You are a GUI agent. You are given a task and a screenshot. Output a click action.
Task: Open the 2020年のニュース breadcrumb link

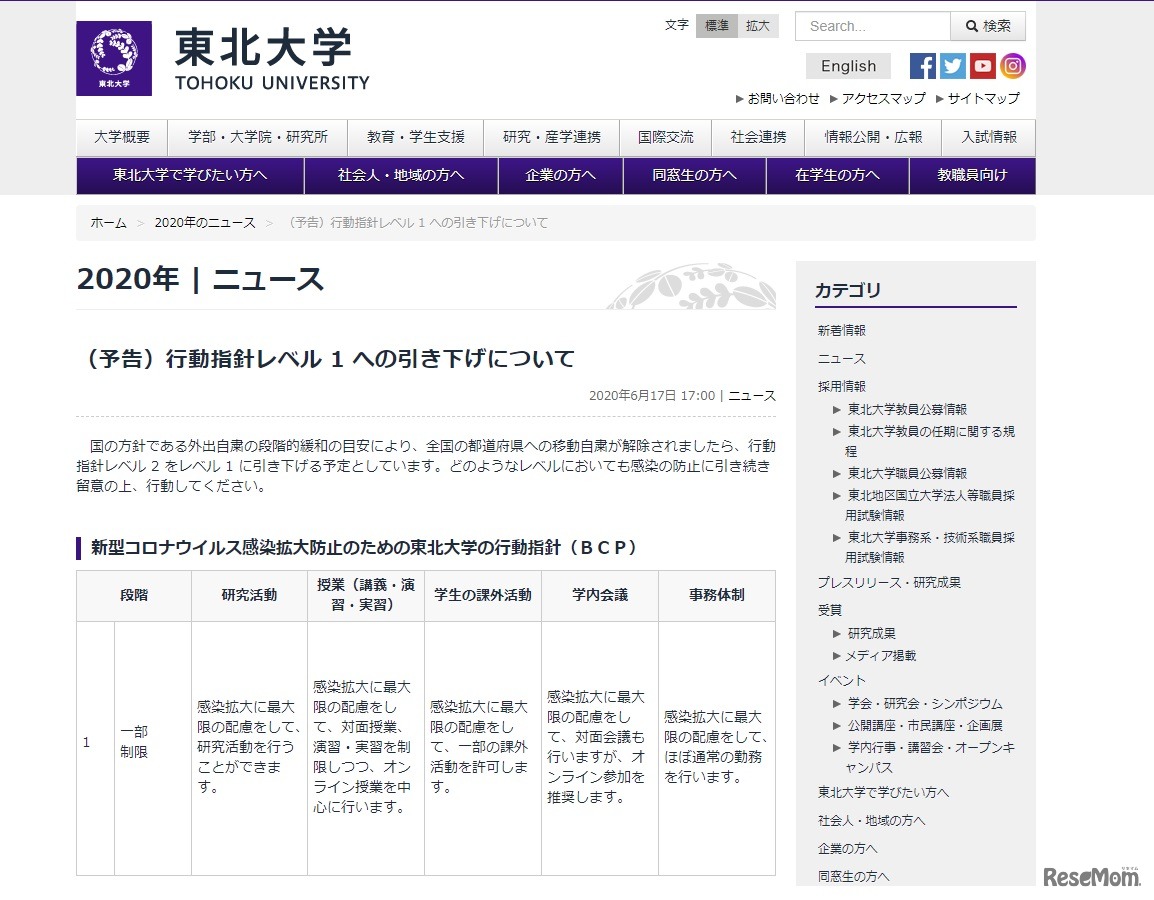(x=204, y=223)
